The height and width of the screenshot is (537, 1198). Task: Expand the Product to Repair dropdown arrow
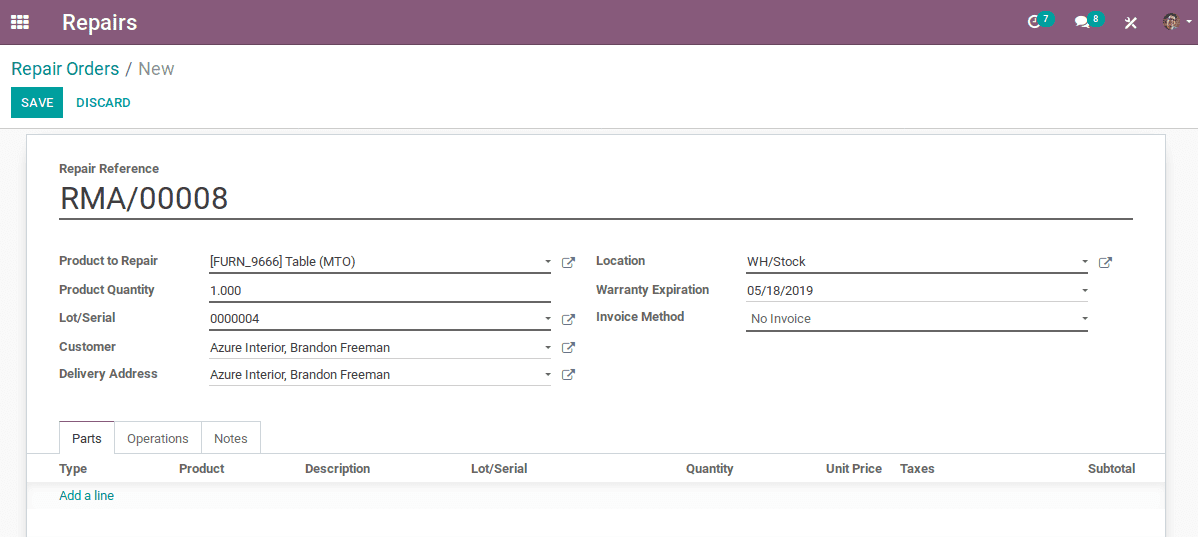coord(547,262)
